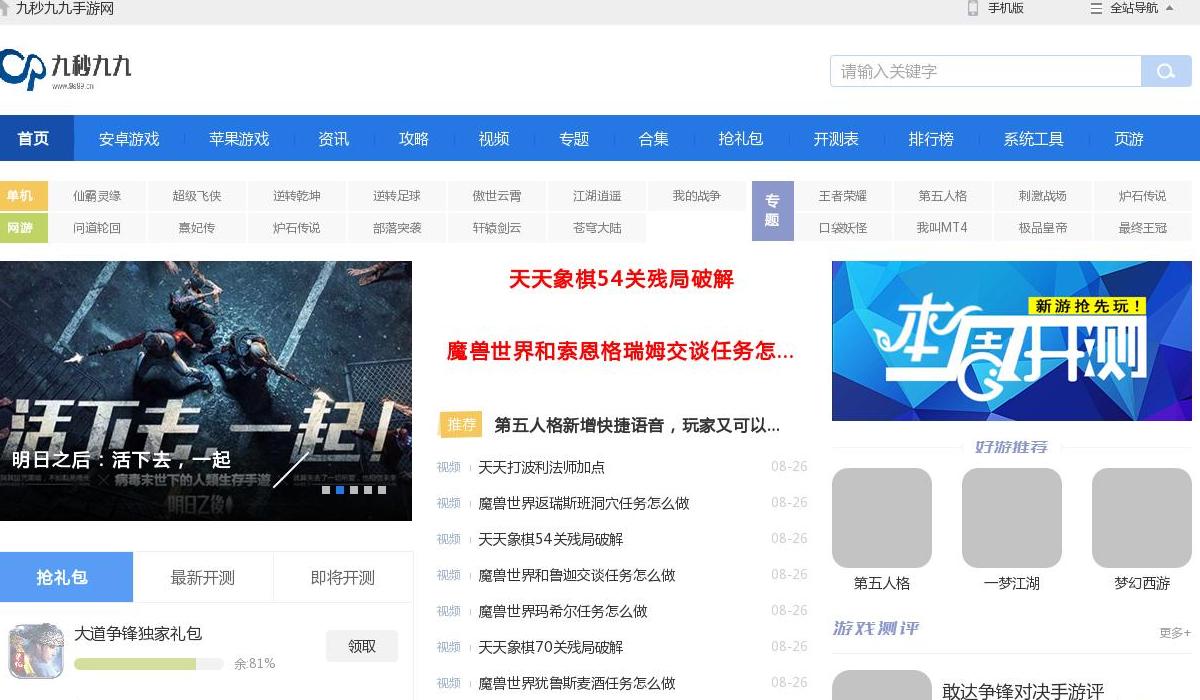Open the 明日之后 carousel banner

206,391
